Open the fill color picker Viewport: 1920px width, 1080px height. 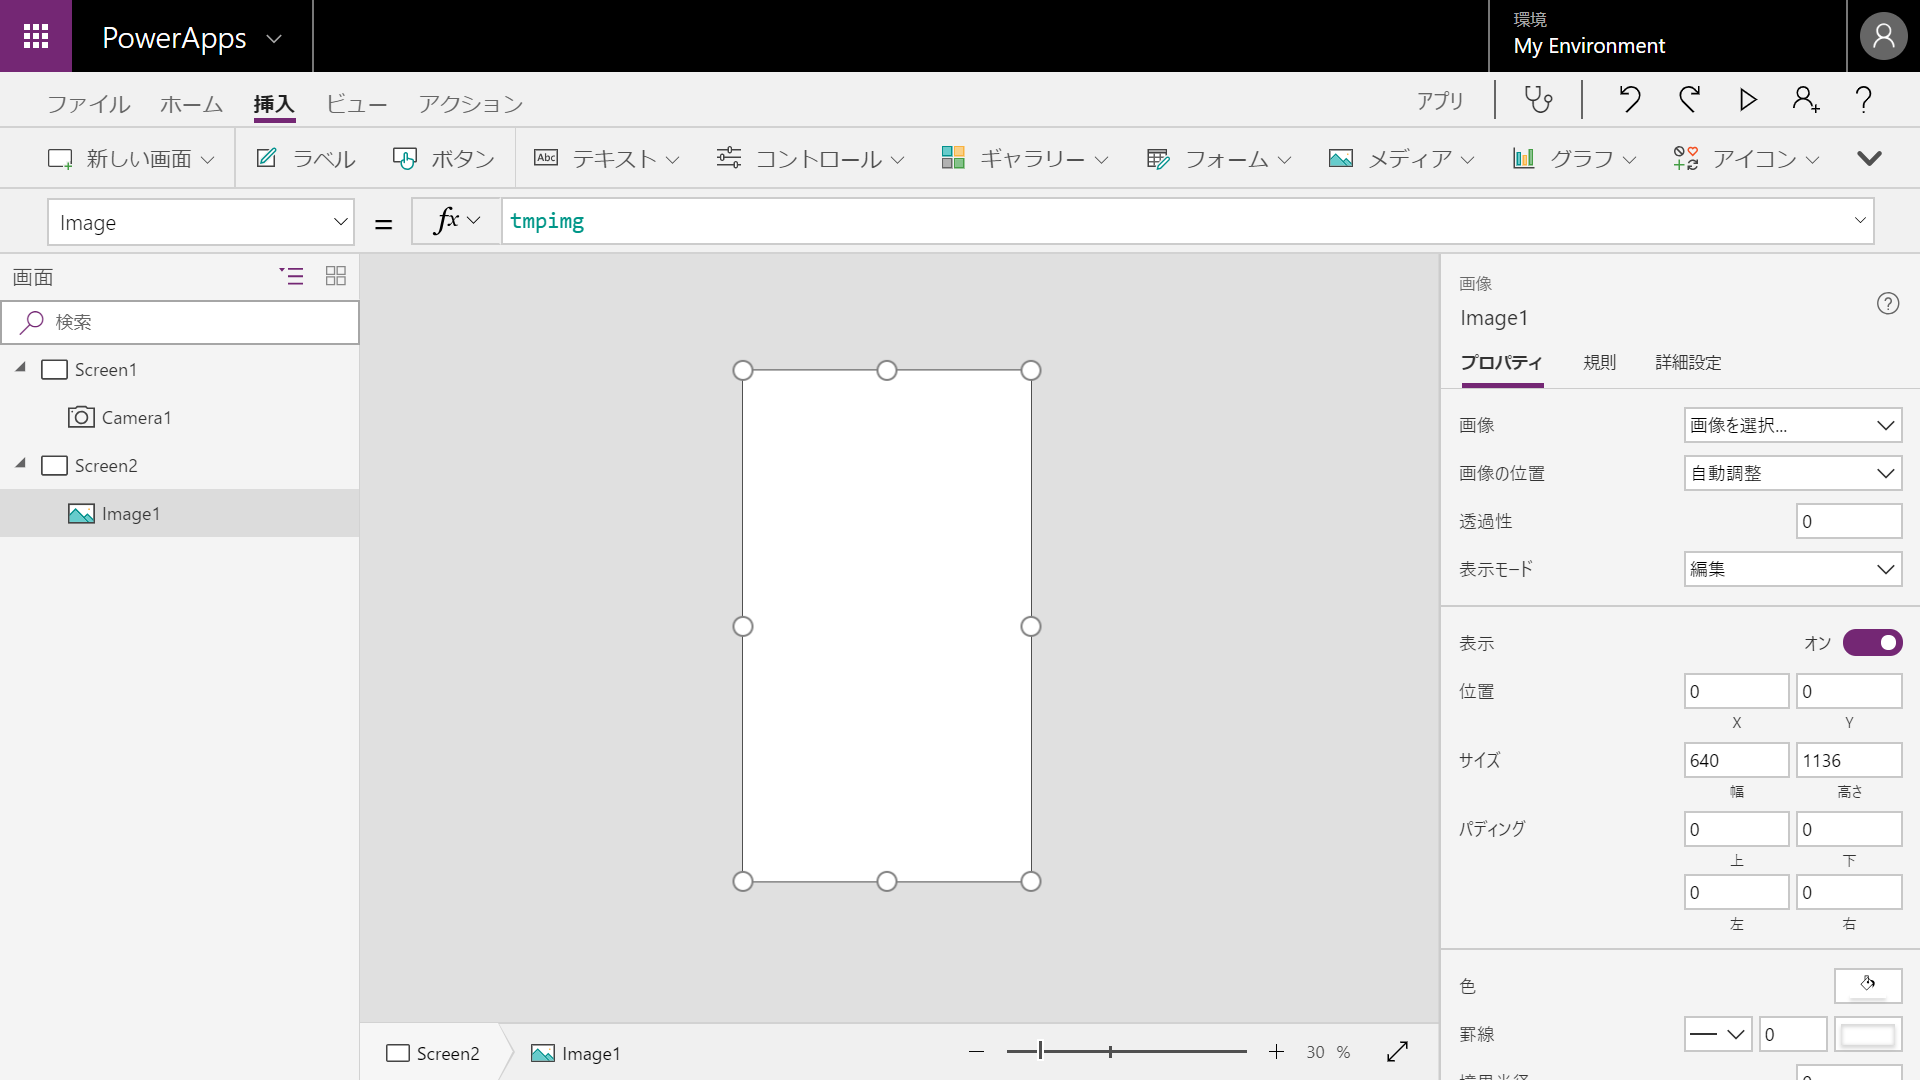pyautogui.click(x=1867, y=985)
